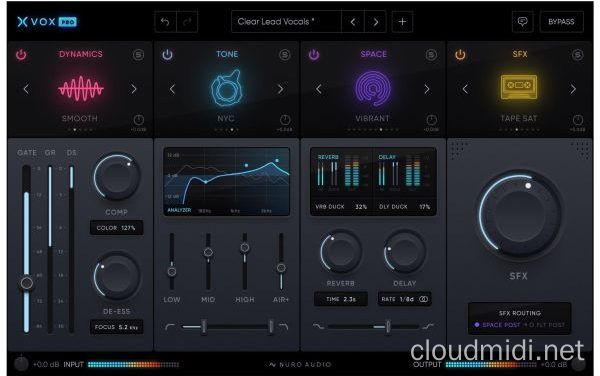Click the AIR+ tone slider
Image resolution: width=600 pixels, height=376 pixels.
[281, 262]
